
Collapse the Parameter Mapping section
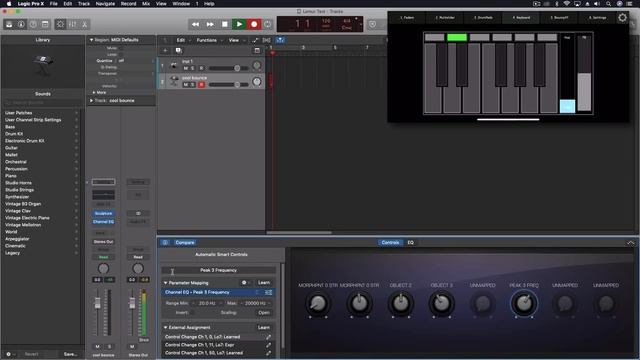pyautogui.click(x=165, y=283)
